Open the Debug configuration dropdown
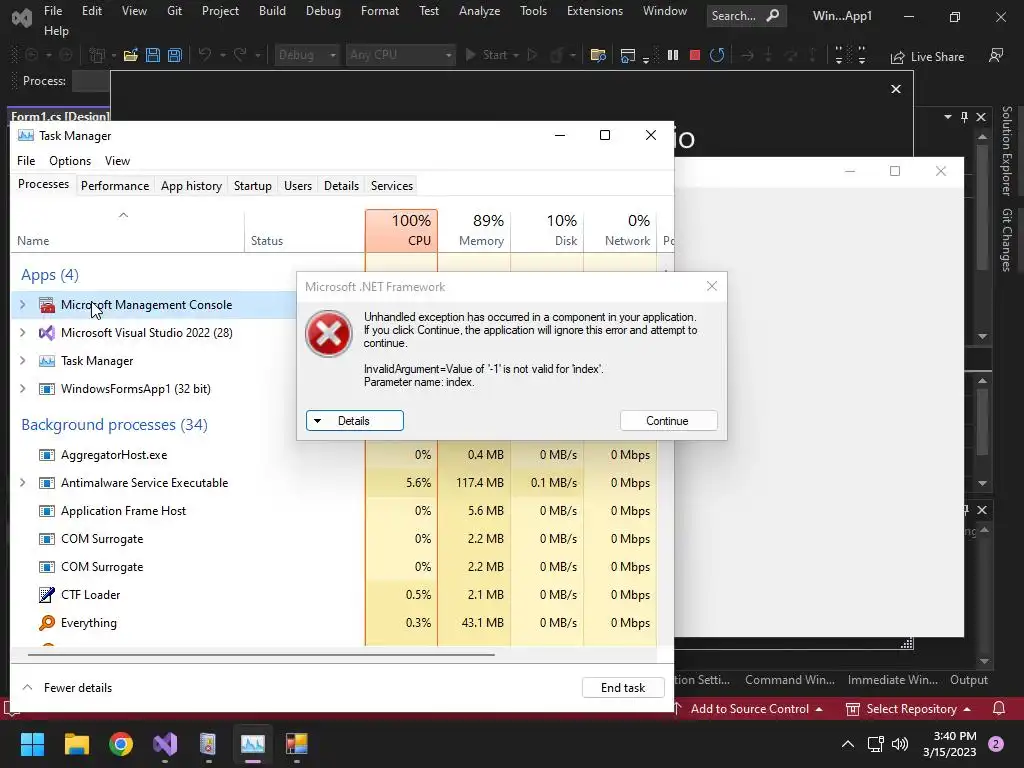Viewport: 1024px width, 768px height. click(307, 56)
